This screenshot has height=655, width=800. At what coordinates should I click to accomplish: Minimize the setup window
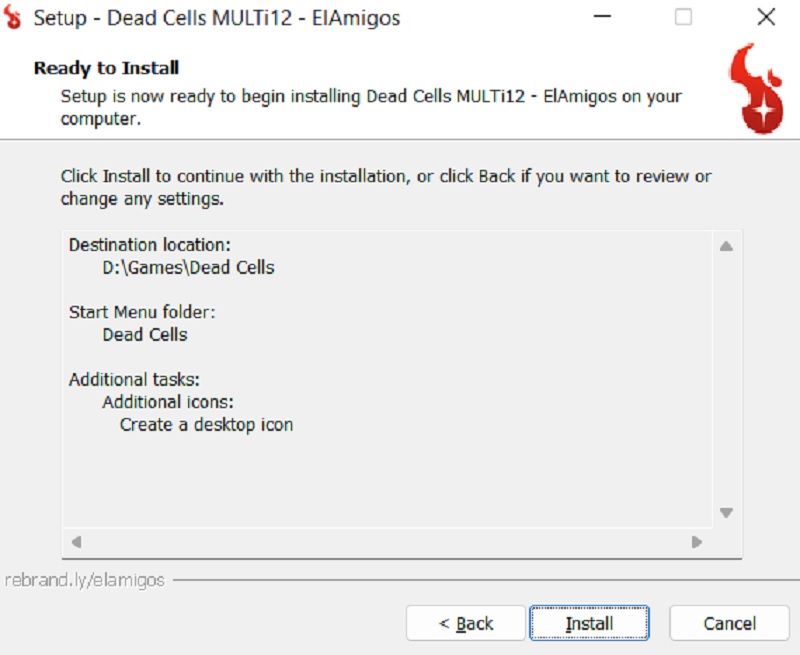click(602, 17)
